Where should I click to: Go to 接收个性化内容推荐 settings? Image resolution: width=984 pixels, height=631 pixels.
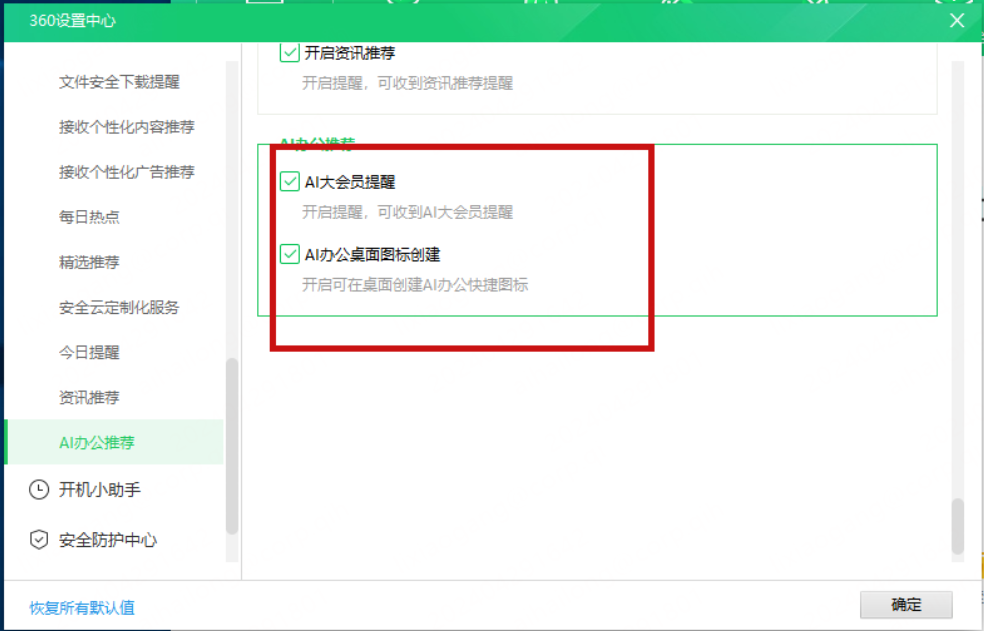click(127, 127)
